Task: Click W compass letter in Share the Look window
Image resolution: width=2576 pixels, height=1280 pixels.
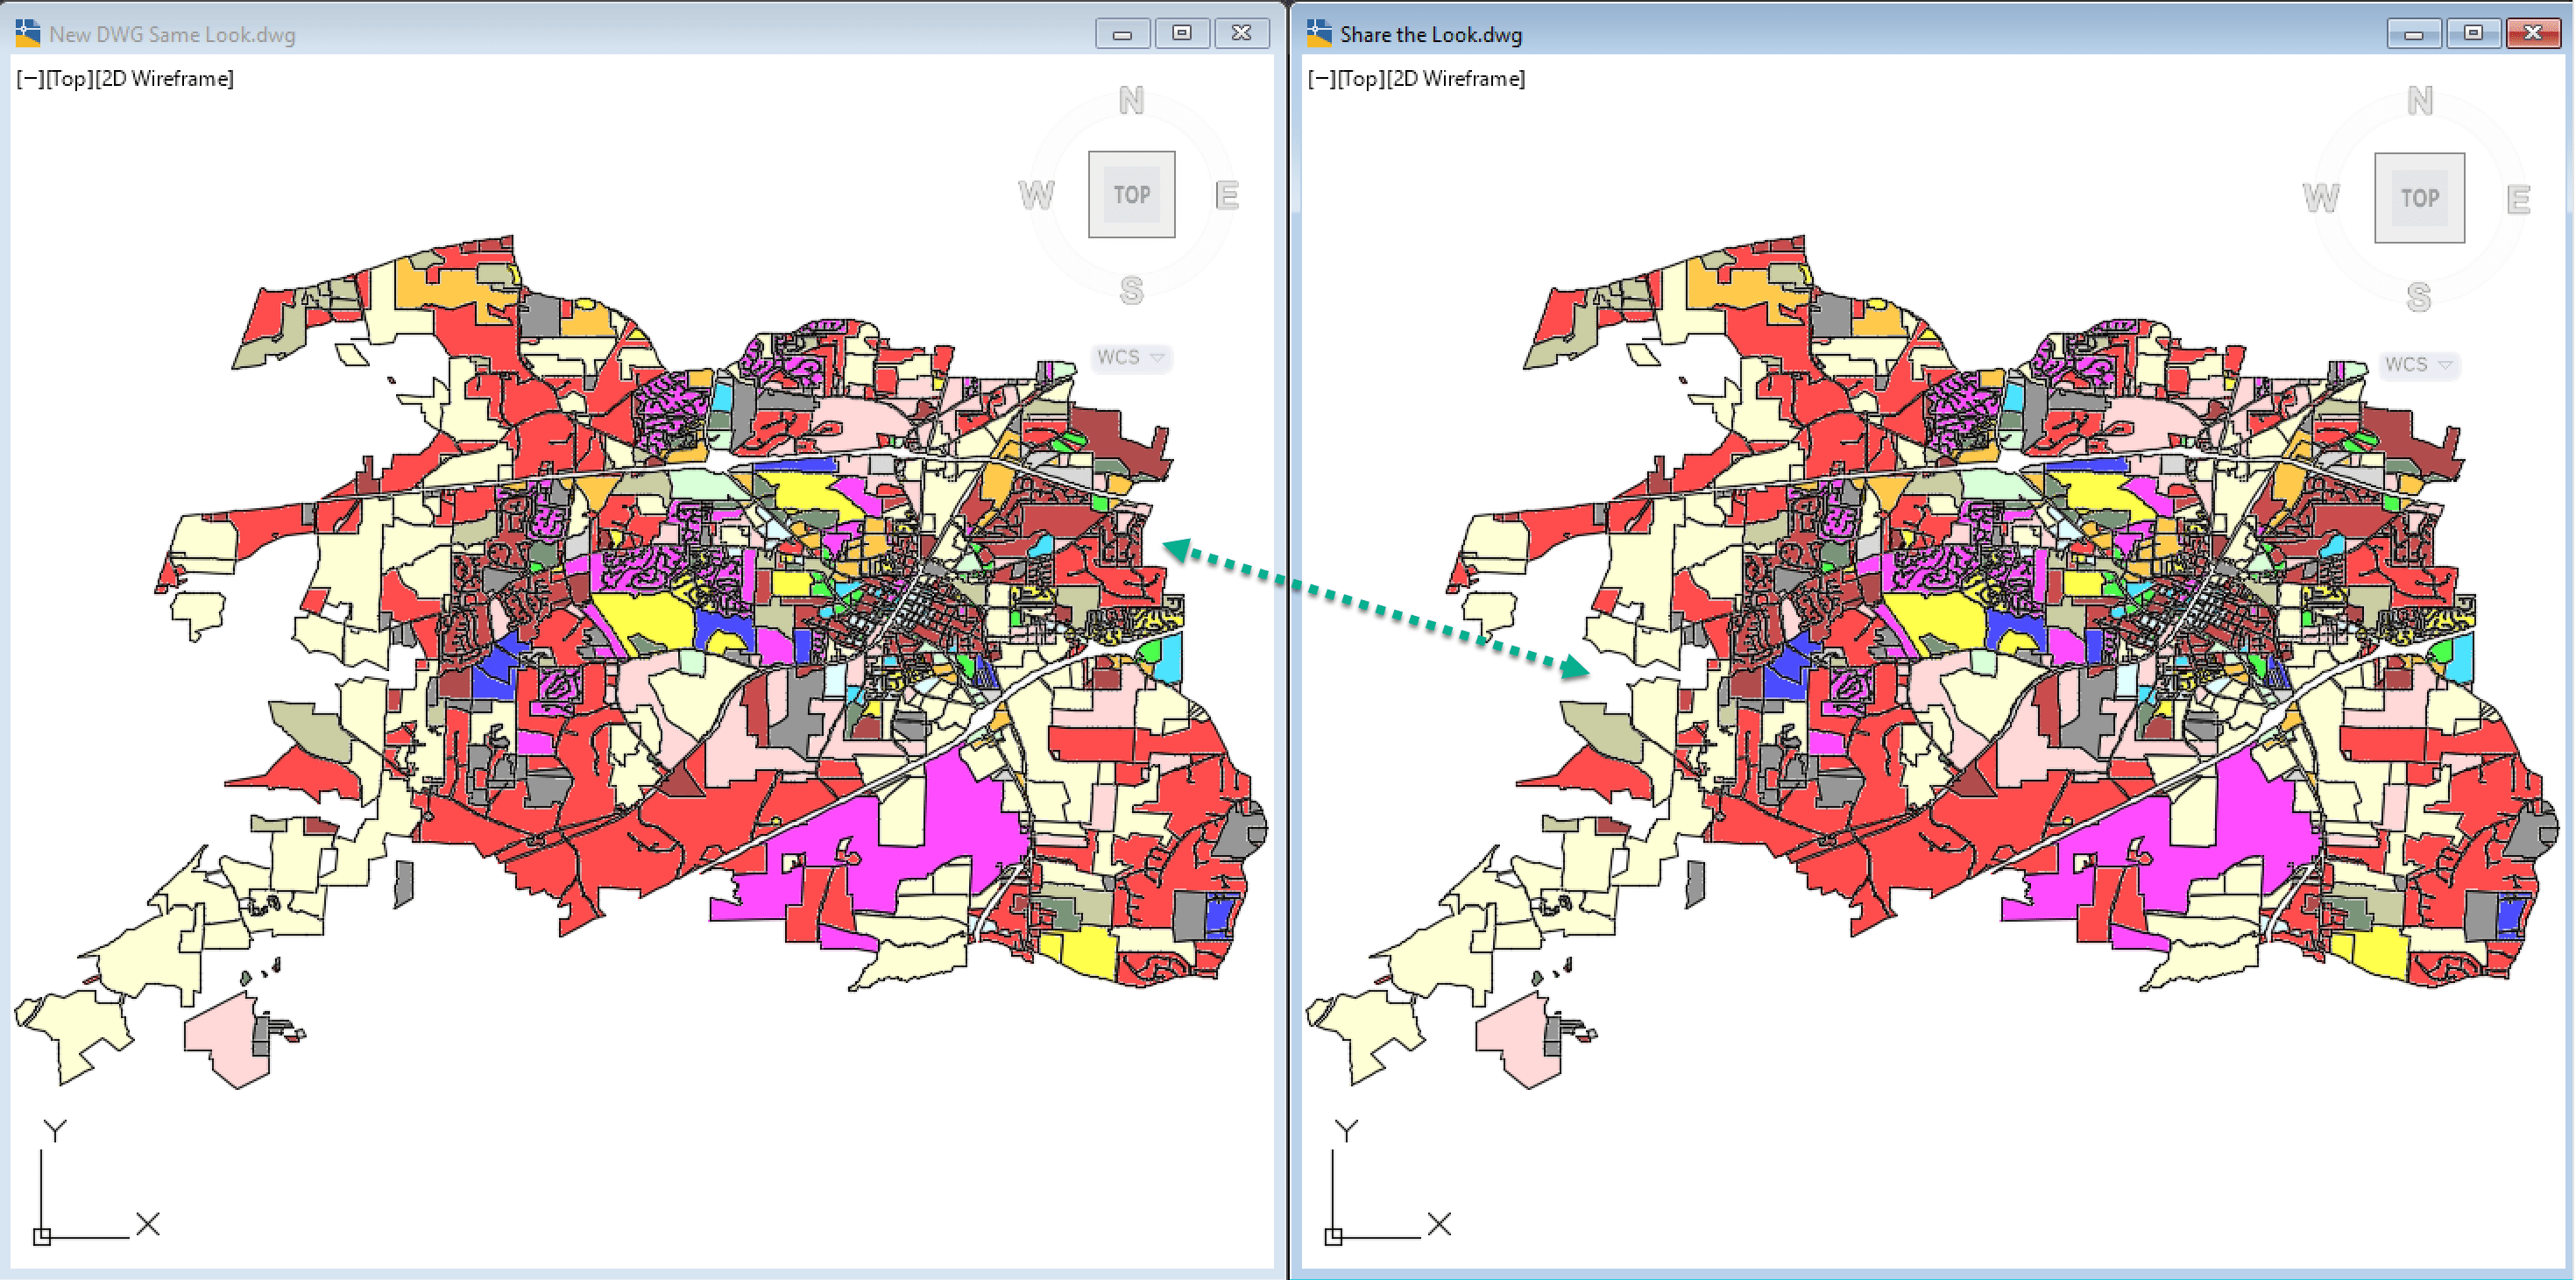Action: coord(2321,198)
